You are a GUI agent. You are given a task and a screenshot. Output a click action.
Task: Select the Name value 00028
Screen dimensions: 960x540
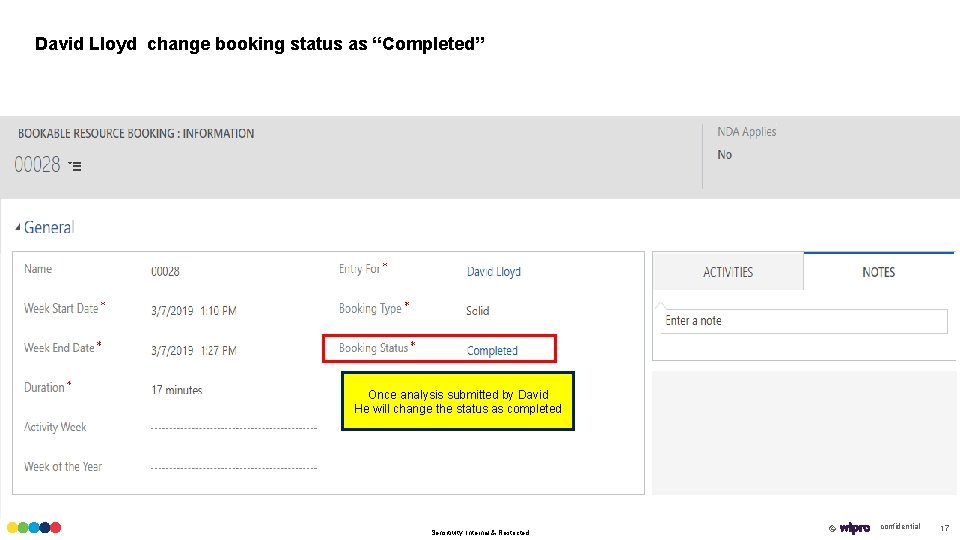pyautogui.click(x=165, y=271)
